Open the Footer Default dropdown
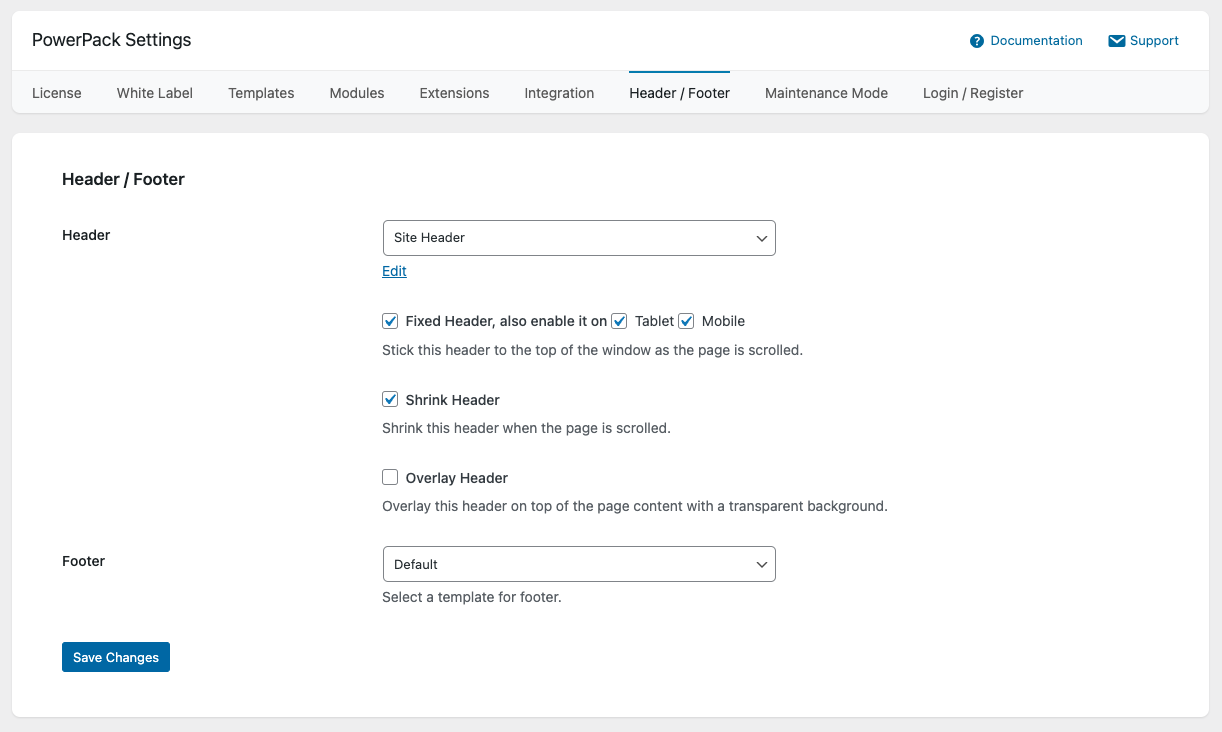The height and width of the screenshot is (732, 1222). point(579,564)
